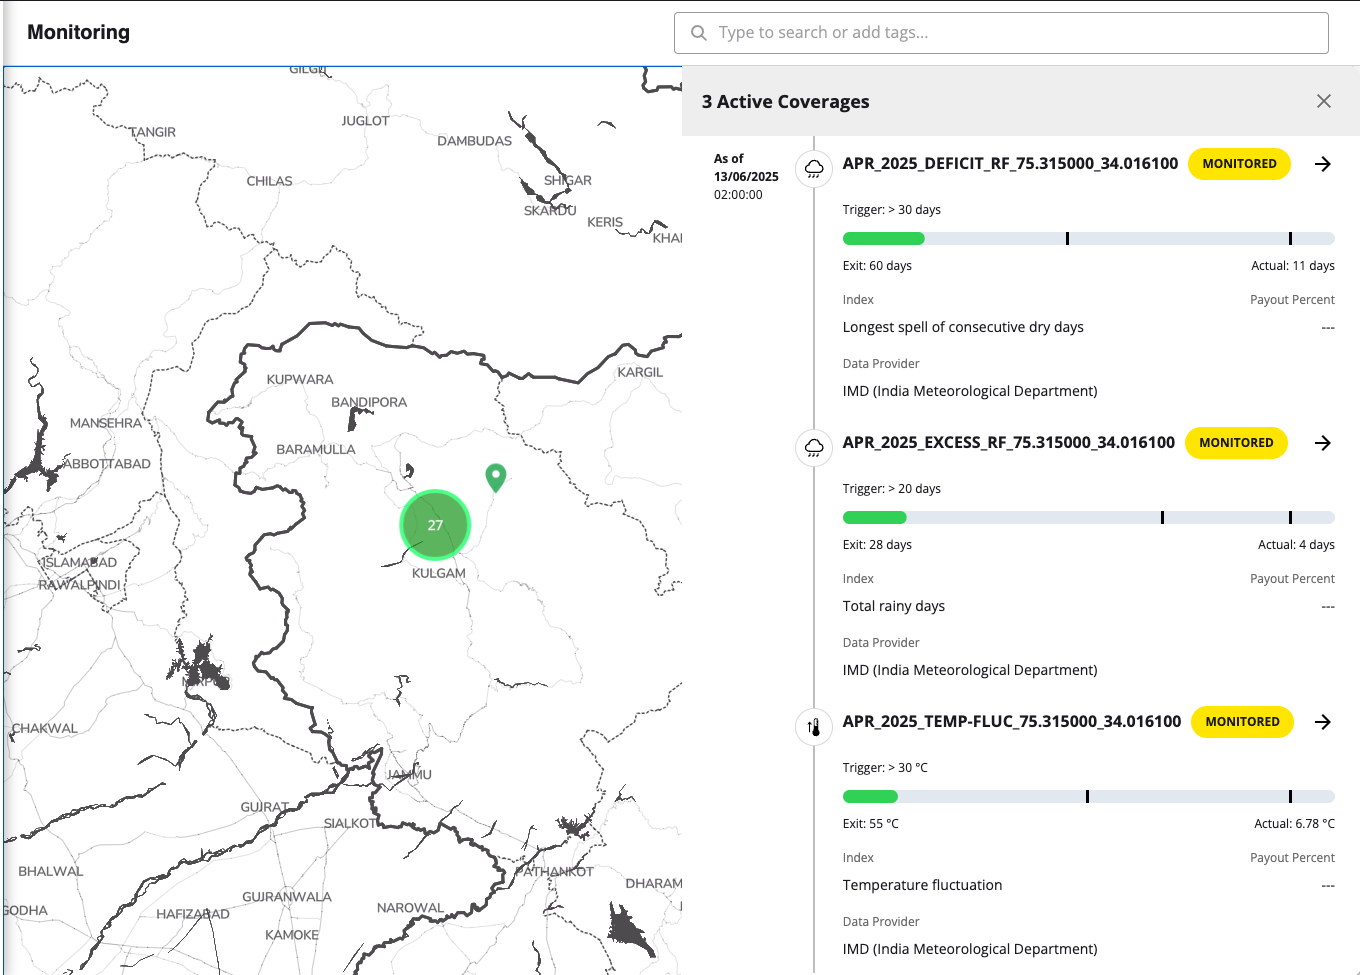This screenshot has width=1360, height=975.
Task: Click the 3 Active Coverages heading
Action: click(x=785, y=102)
